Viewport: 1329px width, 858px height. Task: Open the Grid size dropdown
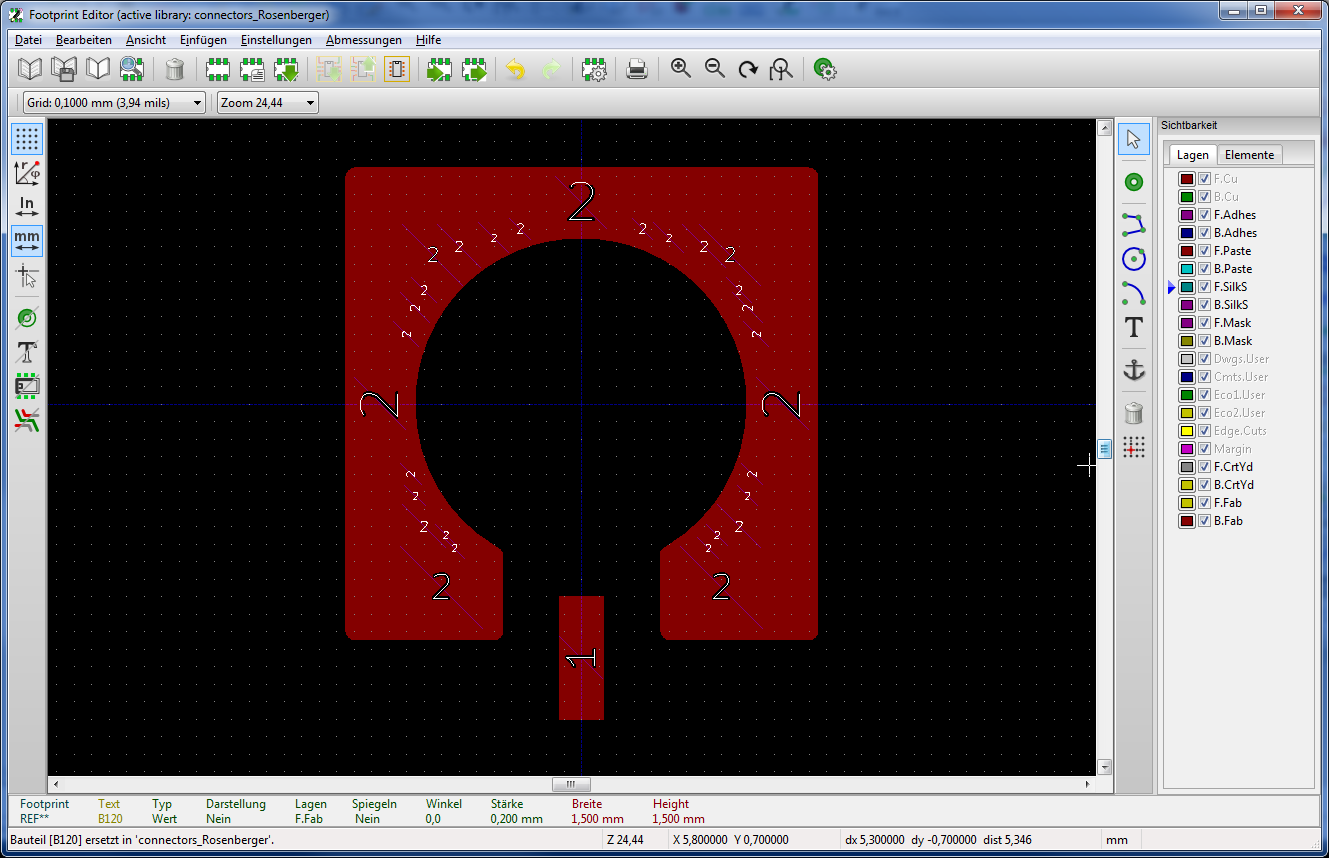[x=114, y=103]
